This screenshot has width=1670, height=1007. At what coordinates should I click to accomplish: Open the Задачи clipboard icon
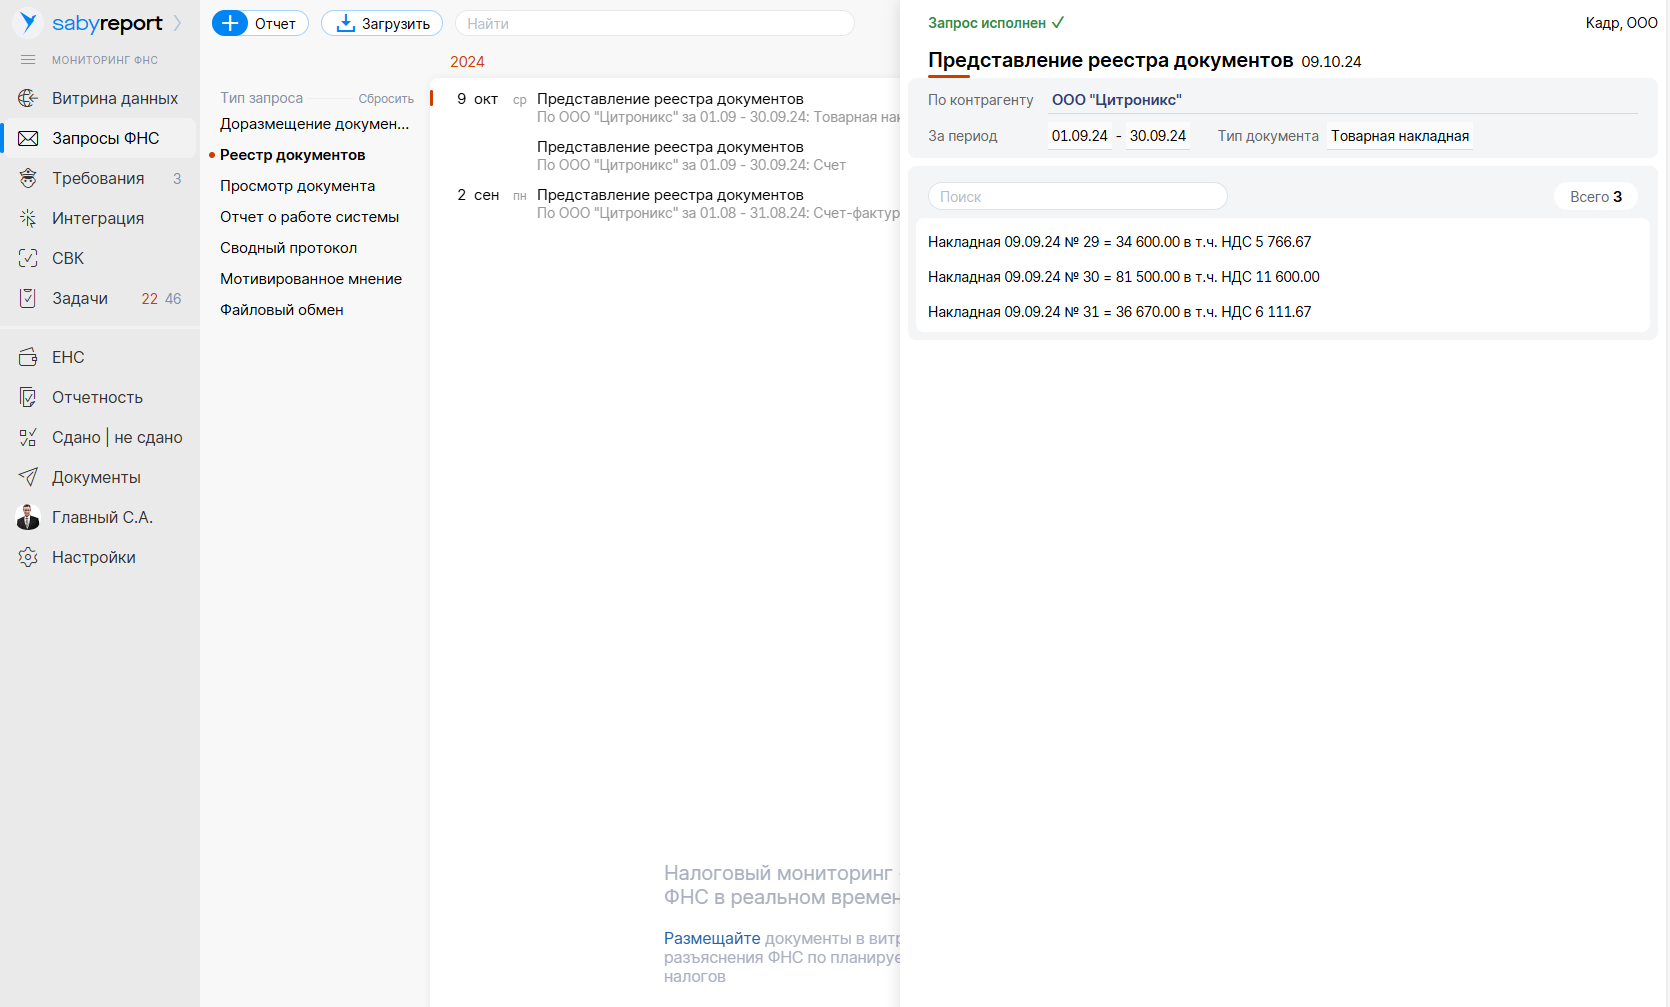tap(28, 298)
